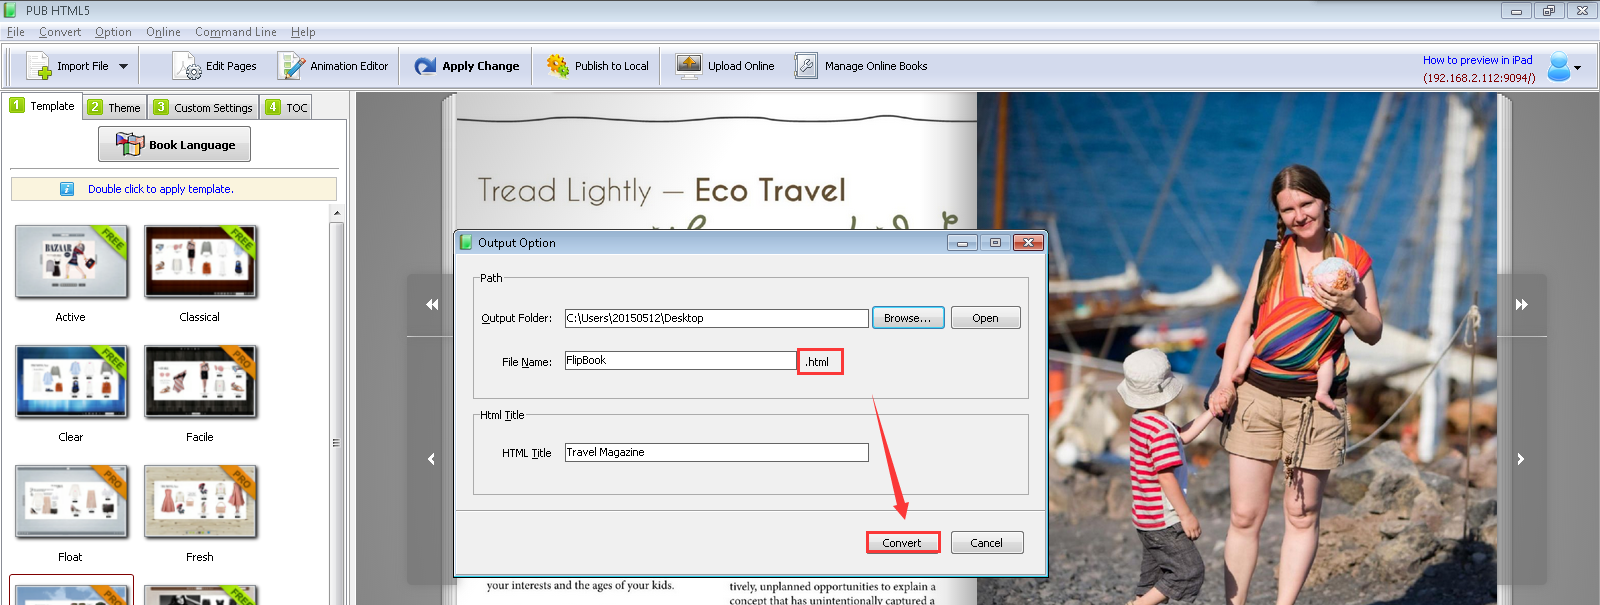Select the Classical template thumbnail

[200, 262]
